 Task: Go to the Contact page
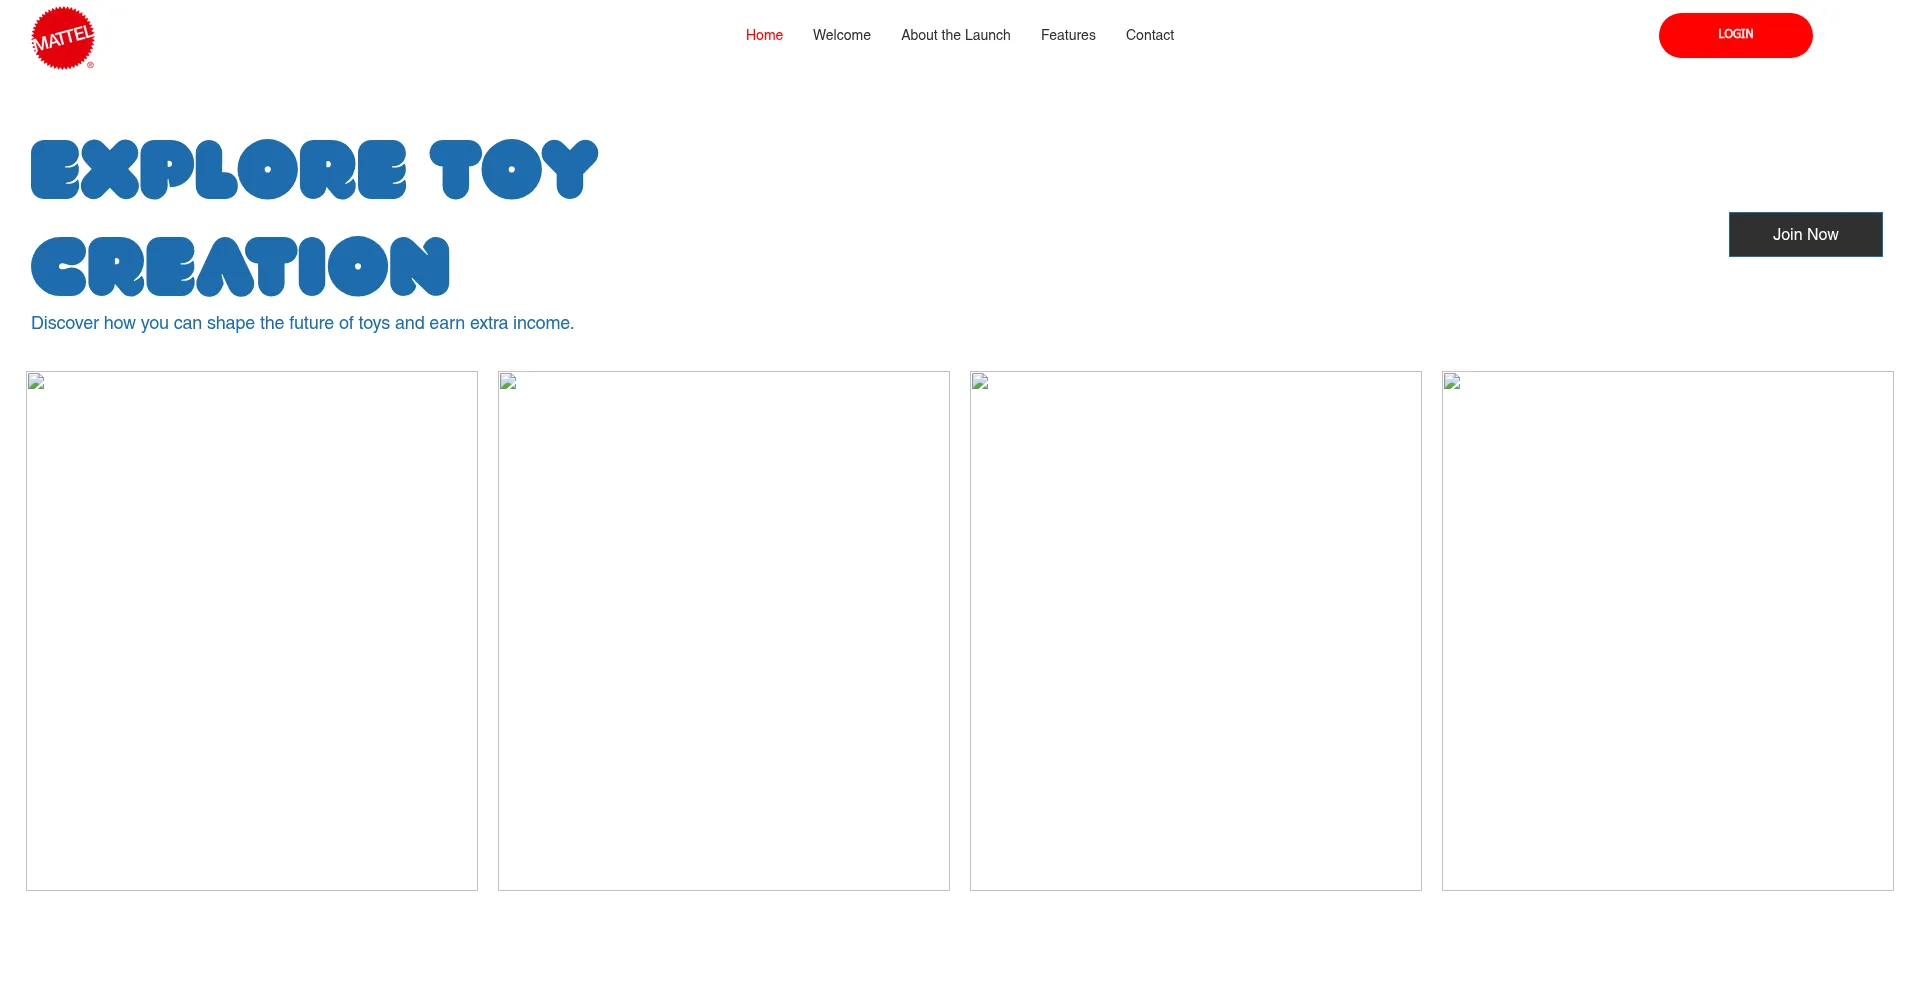pos(1149,35)
